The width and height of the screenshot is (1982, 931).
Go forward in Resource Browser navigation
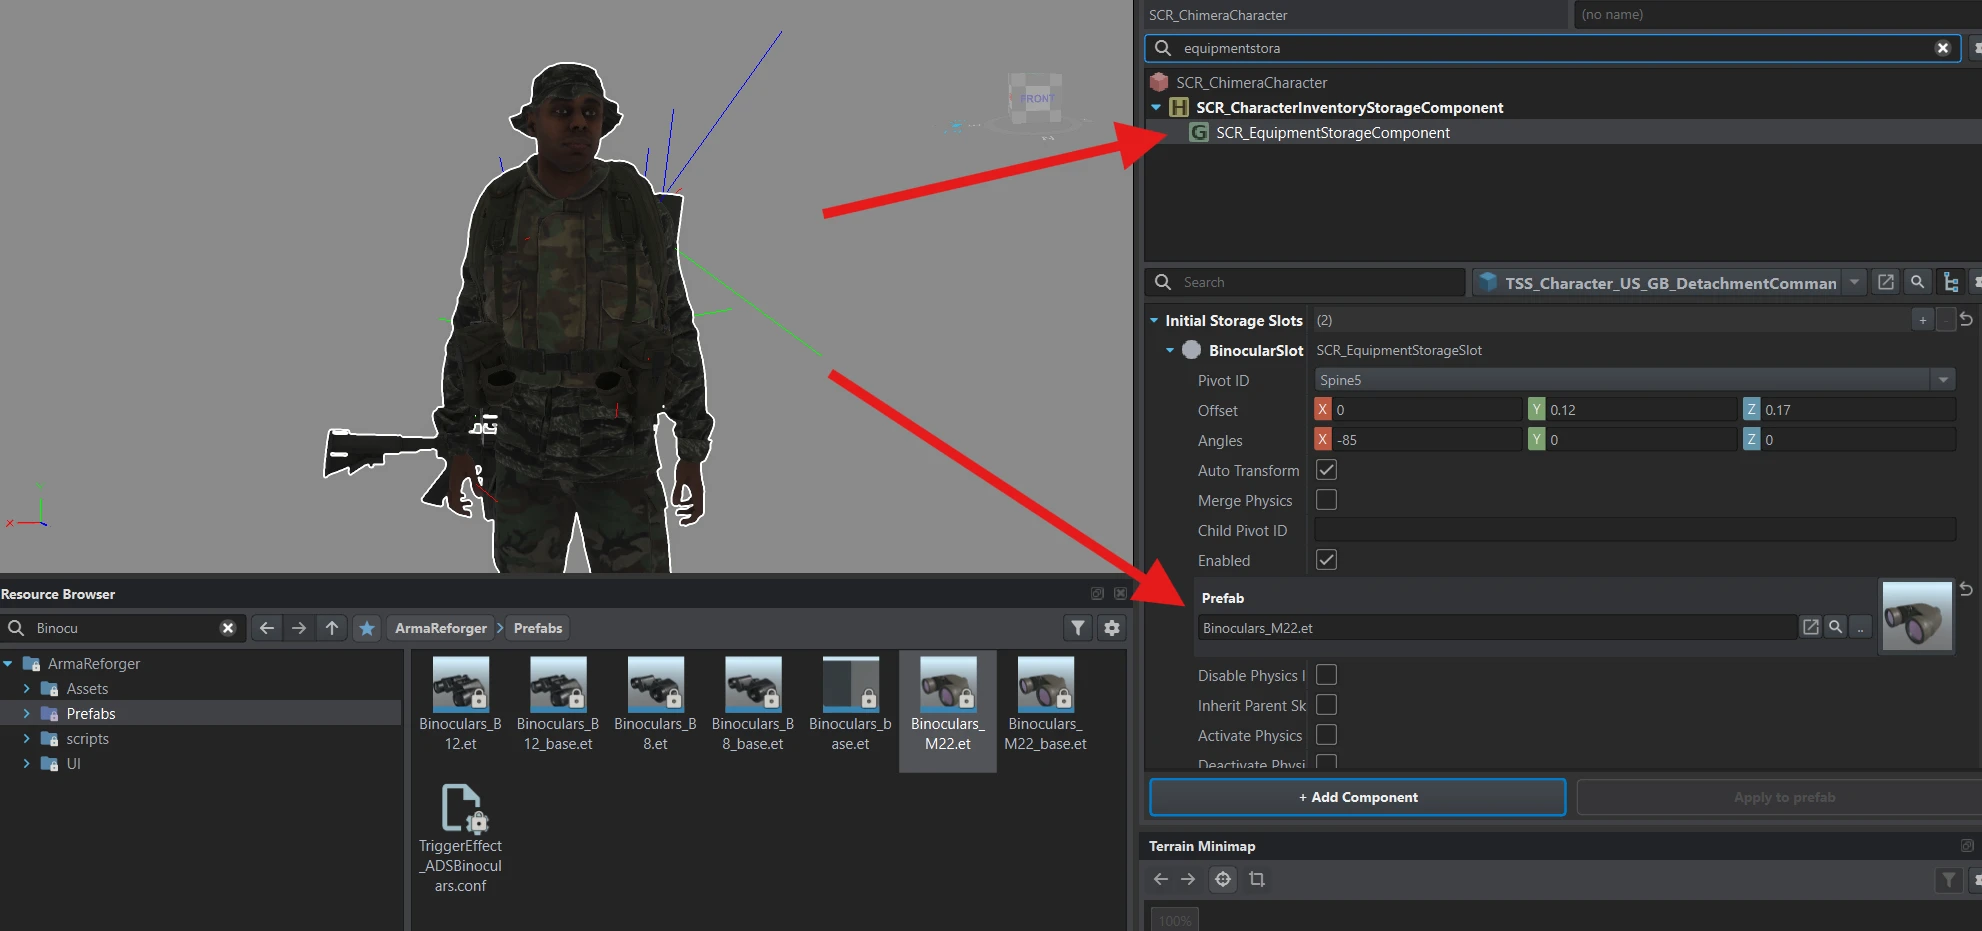(x=299, y=628)
